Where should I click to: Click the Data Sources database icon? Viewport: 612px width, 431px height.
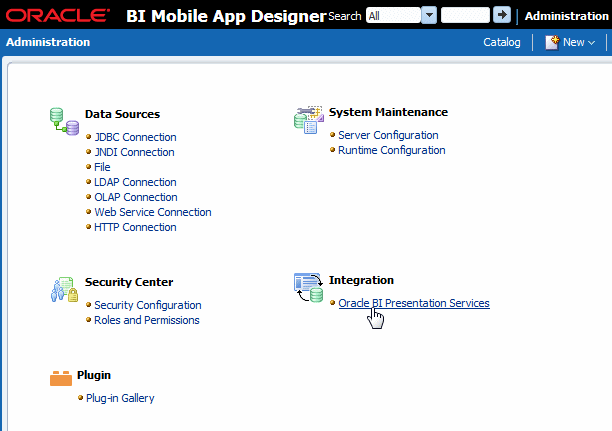point(64,121)
